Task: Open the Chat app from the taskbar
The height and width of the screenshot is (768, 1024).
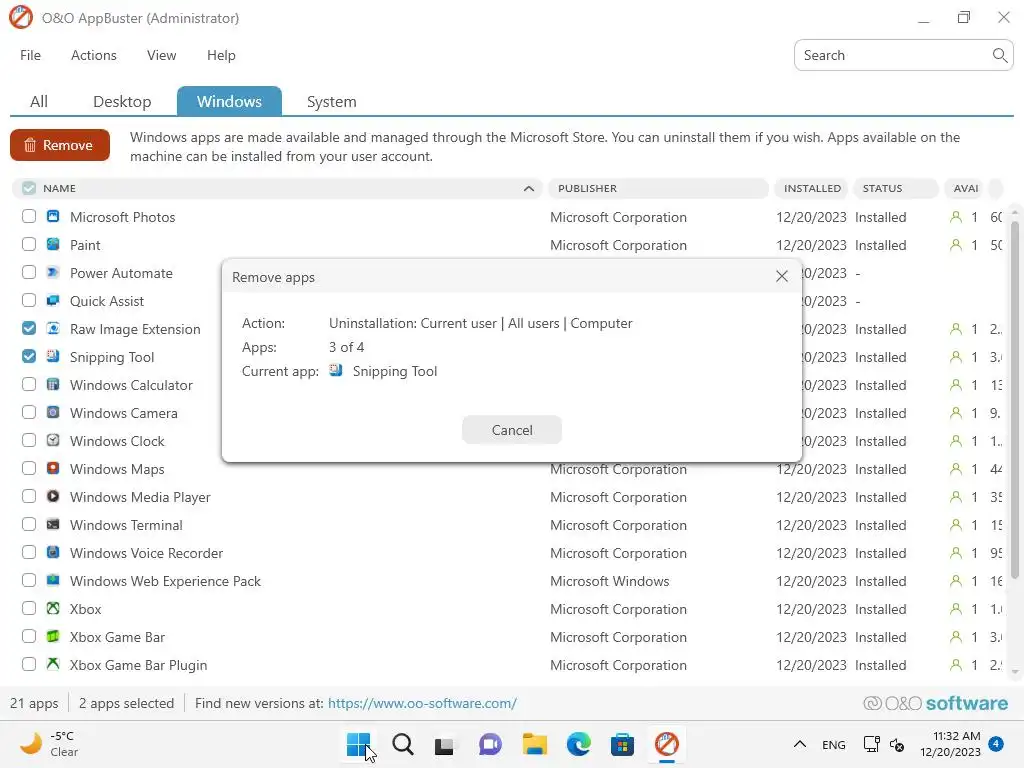Action: coord(490,744)
